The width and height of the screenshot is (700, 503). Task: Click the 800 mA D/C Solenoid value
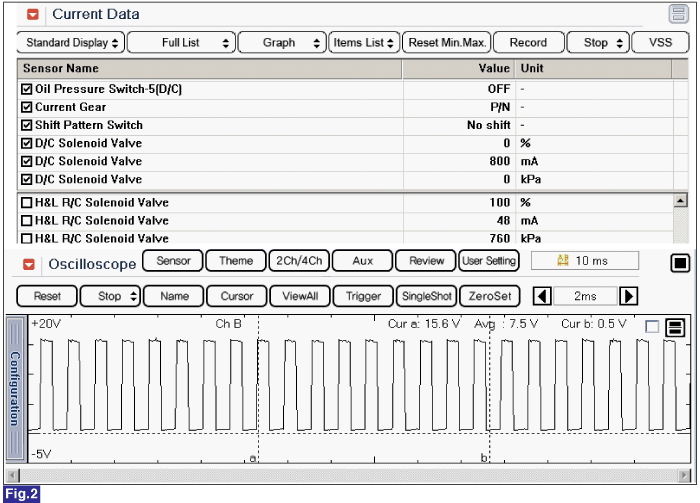499,161
